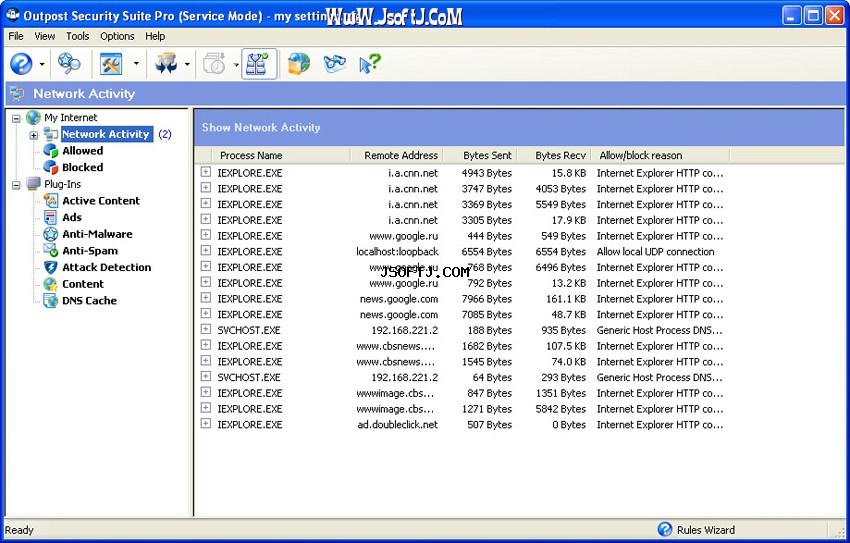Viewport: 850px width, 543px height.
Task: Open the Tools menu
Action: point(78,36)
